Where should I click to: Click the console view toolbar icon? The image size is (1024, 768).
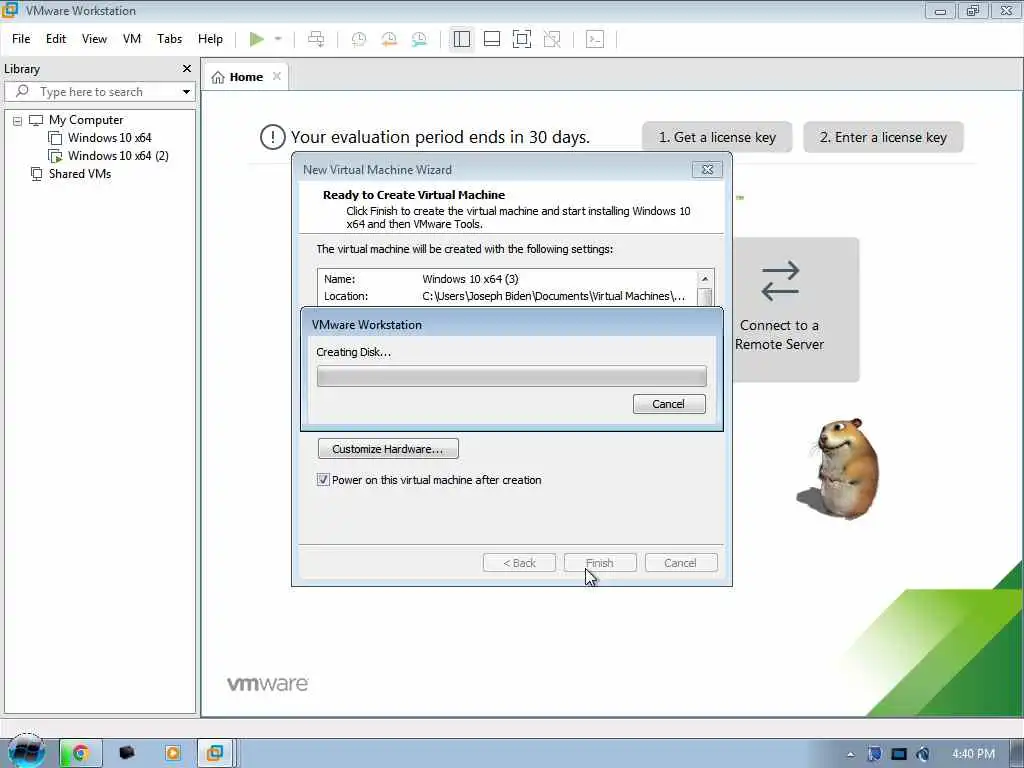(594, 39)
